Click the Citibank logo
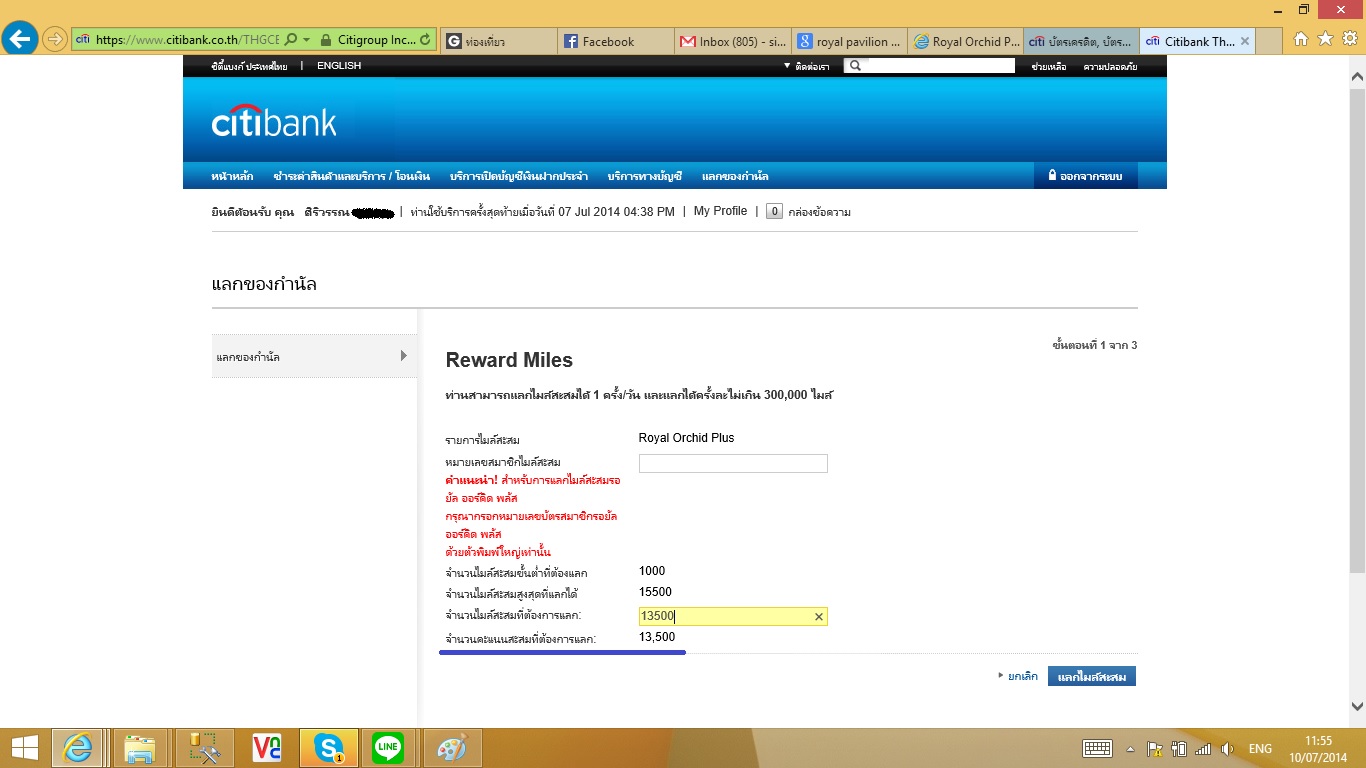The width and height of the screenshot is (1366, 768). coord(274,120)
